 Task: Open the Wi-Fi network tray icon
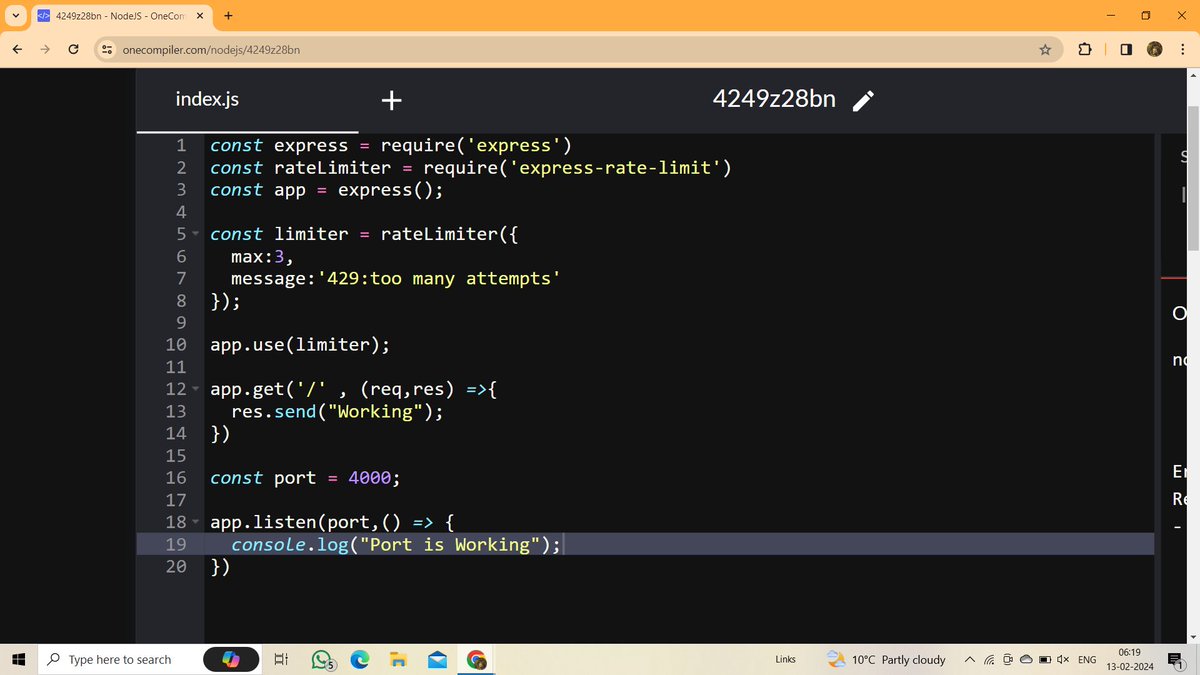988,660
